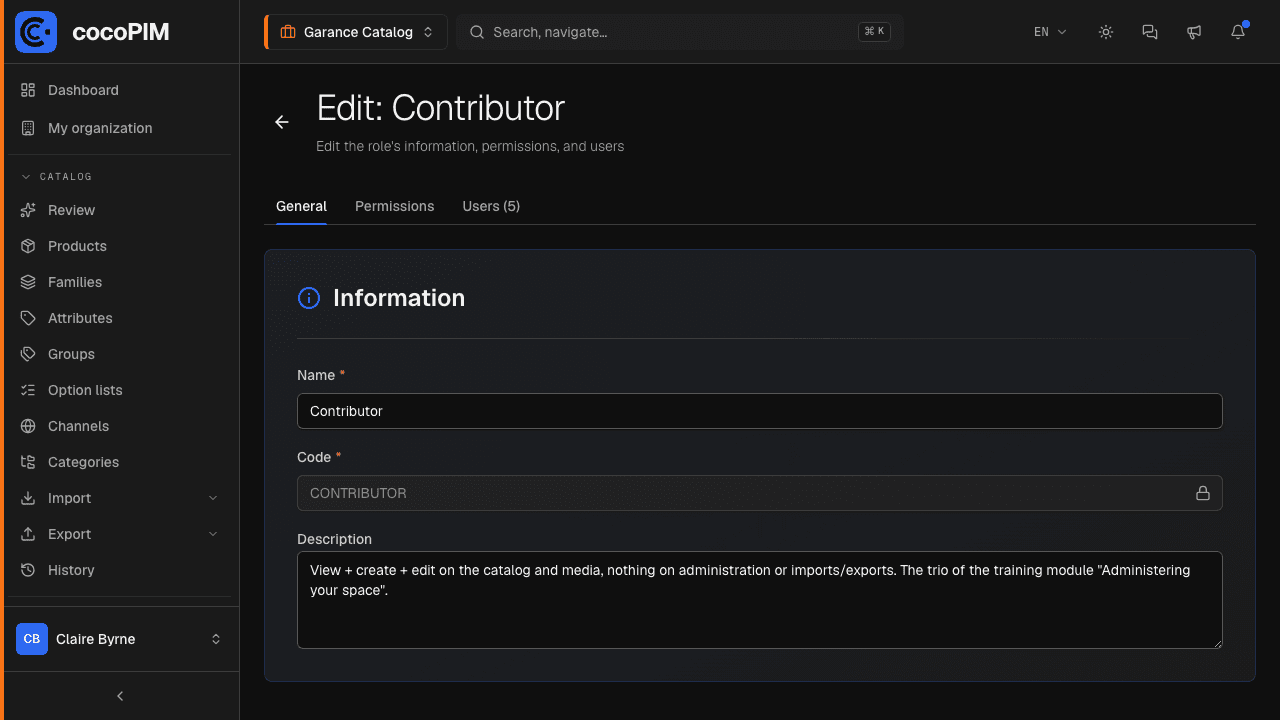This screenshot has height=720, width=1280.
Task: Open the Groups tags icon
Action: pyautogui.click(x=28, y=354)
